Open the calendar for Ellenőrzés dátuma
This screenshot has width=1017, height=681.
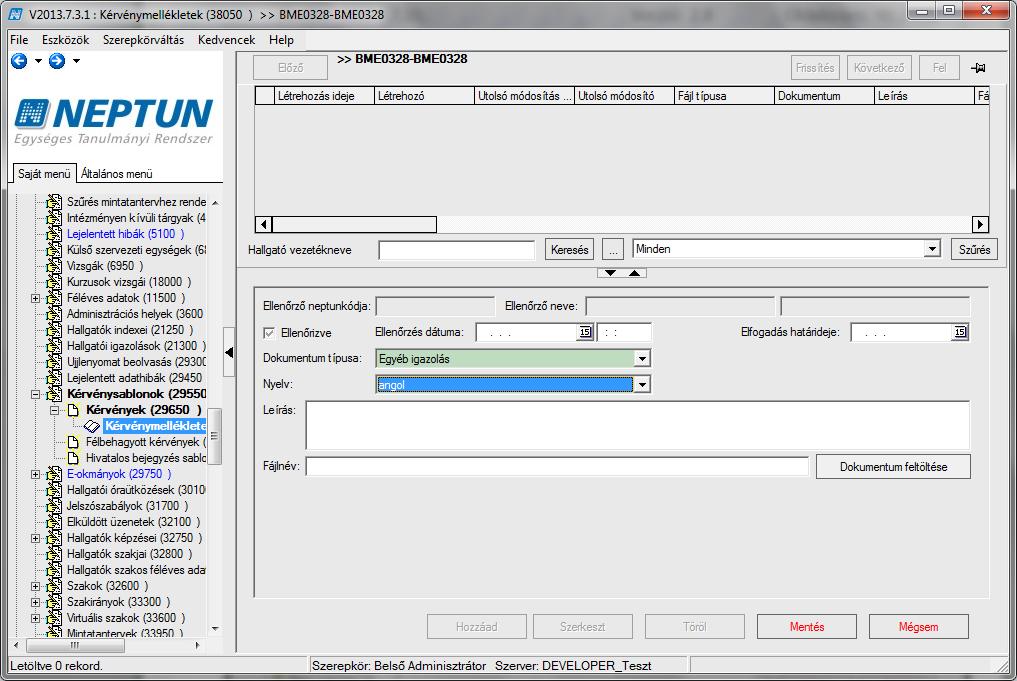coord(584,332)
